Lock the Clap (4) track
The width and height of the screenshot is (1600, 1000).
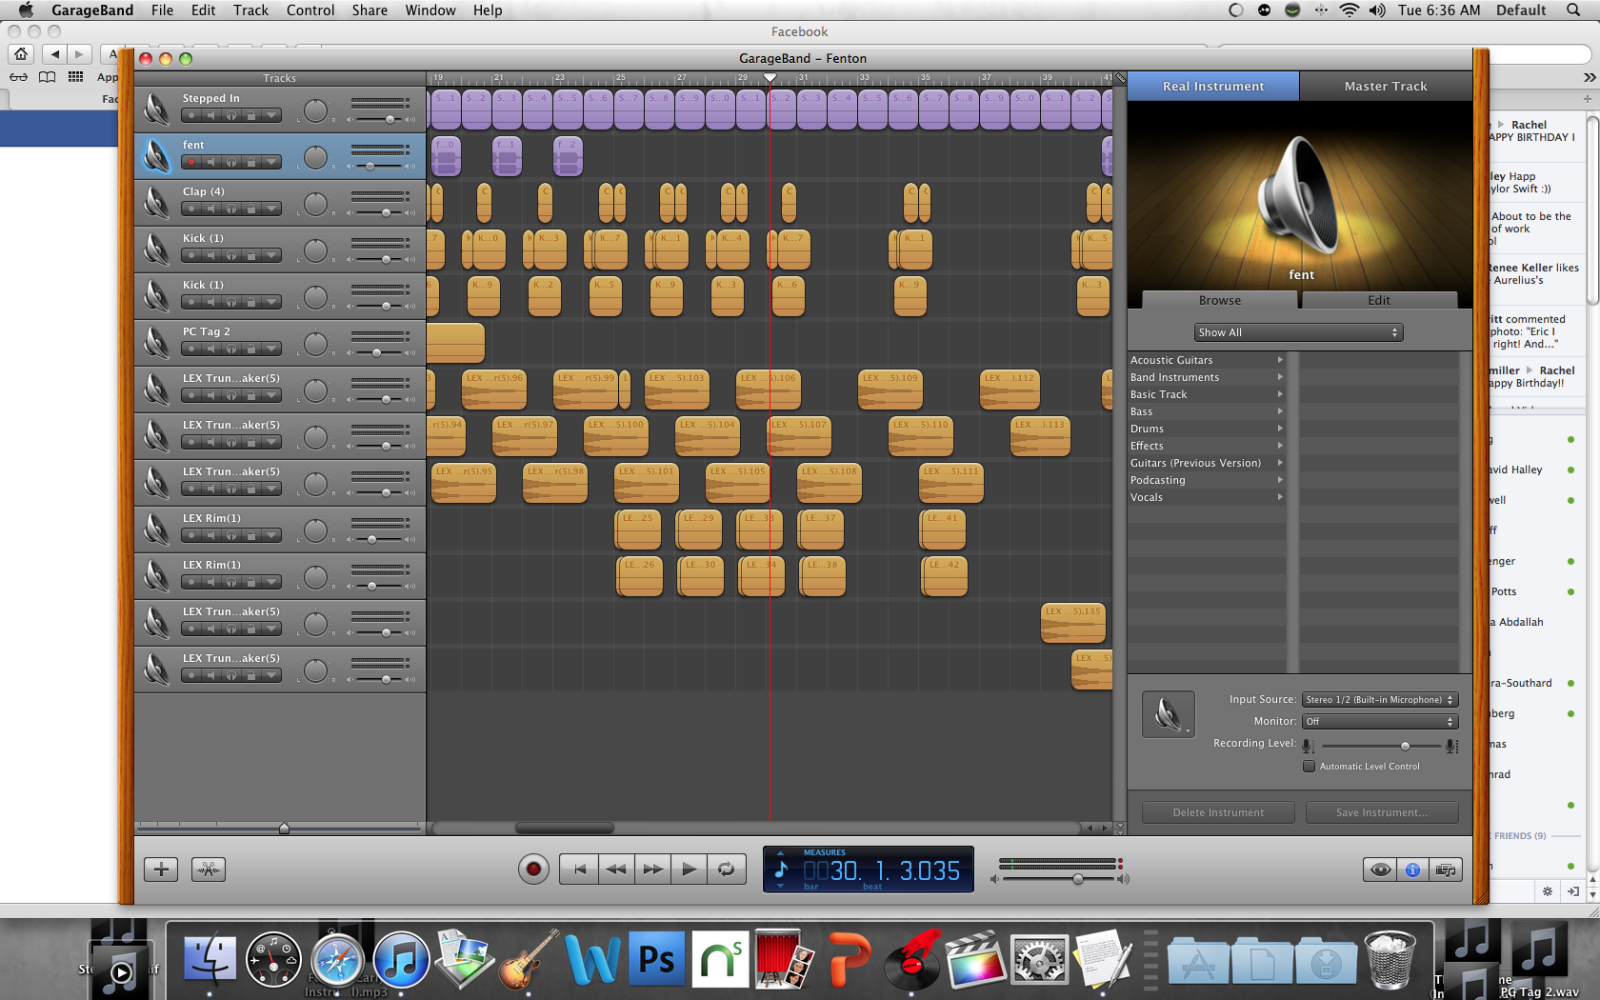point(251,209)
